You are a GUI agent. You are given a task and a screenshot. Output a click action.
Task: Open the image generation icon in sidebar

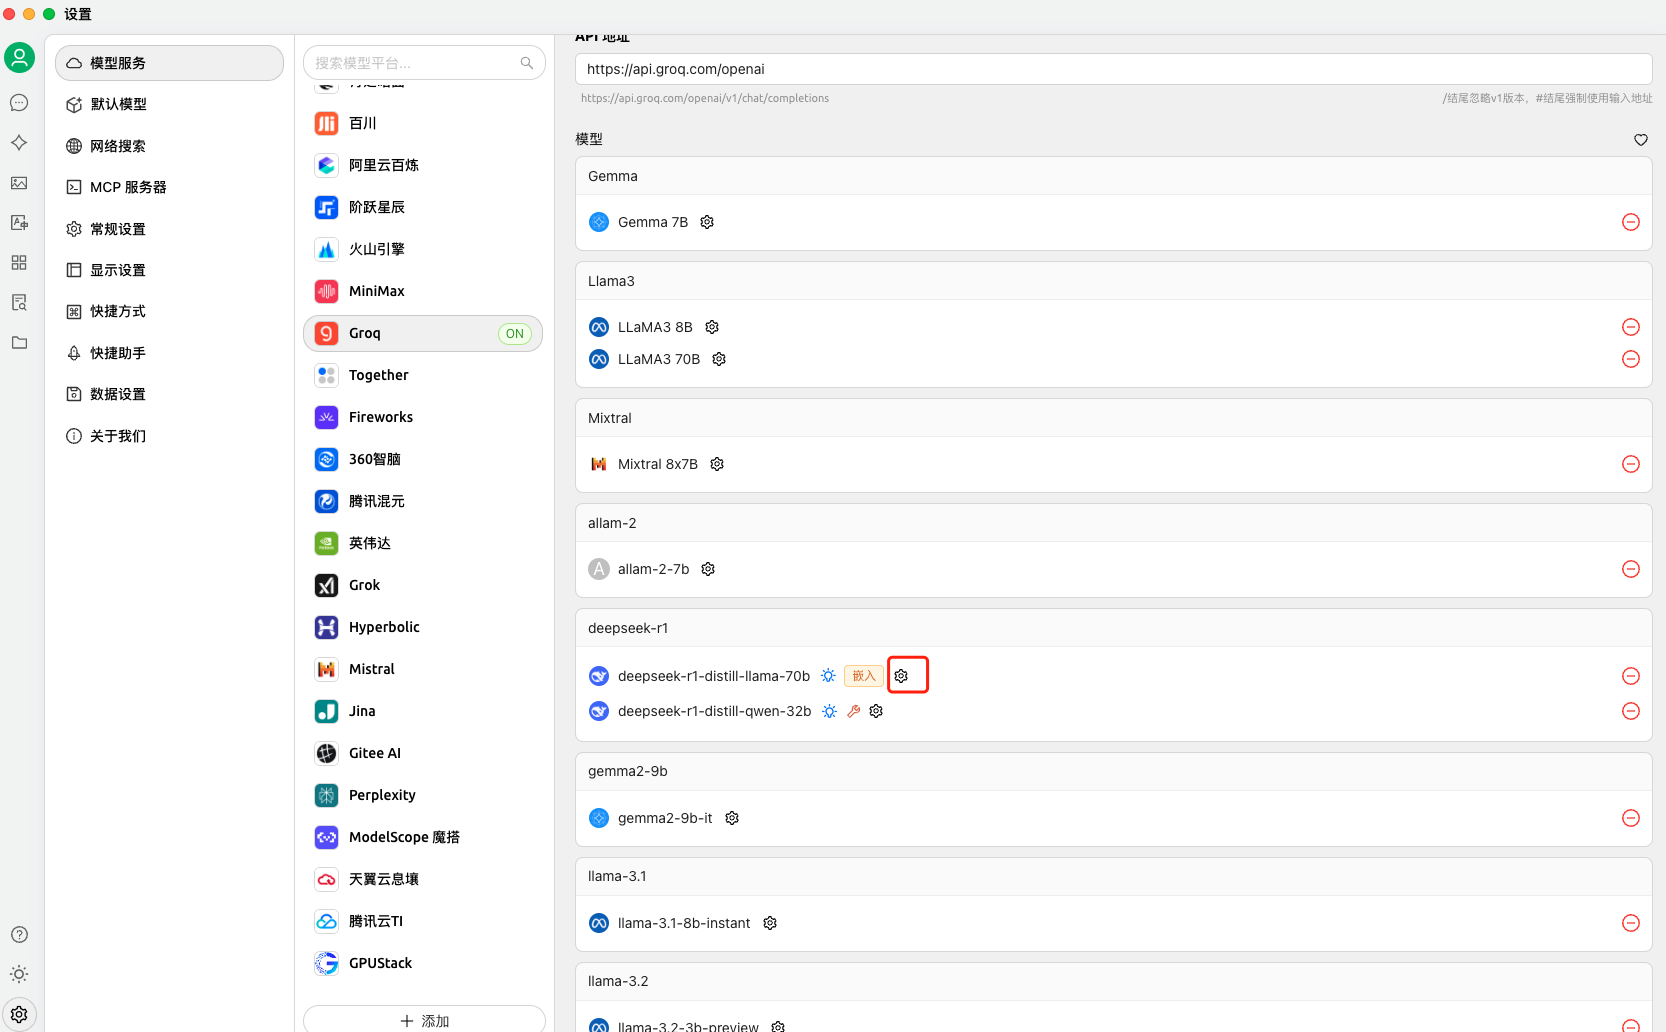19,184
